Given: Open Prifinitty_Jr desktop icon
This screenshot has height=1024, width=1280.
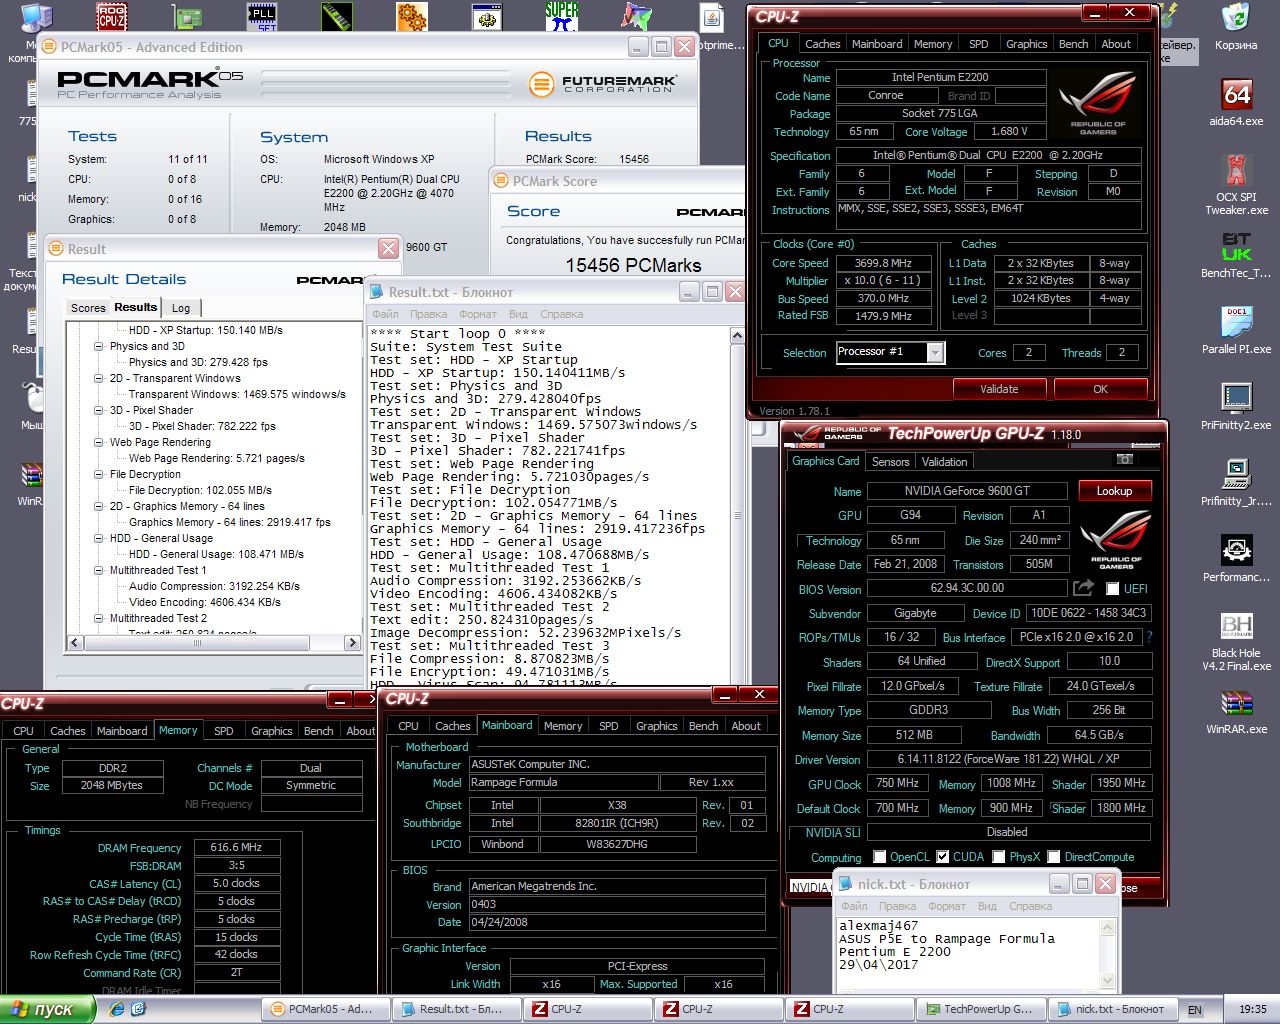Looking at the screenshot, I should pos(1236,474).
